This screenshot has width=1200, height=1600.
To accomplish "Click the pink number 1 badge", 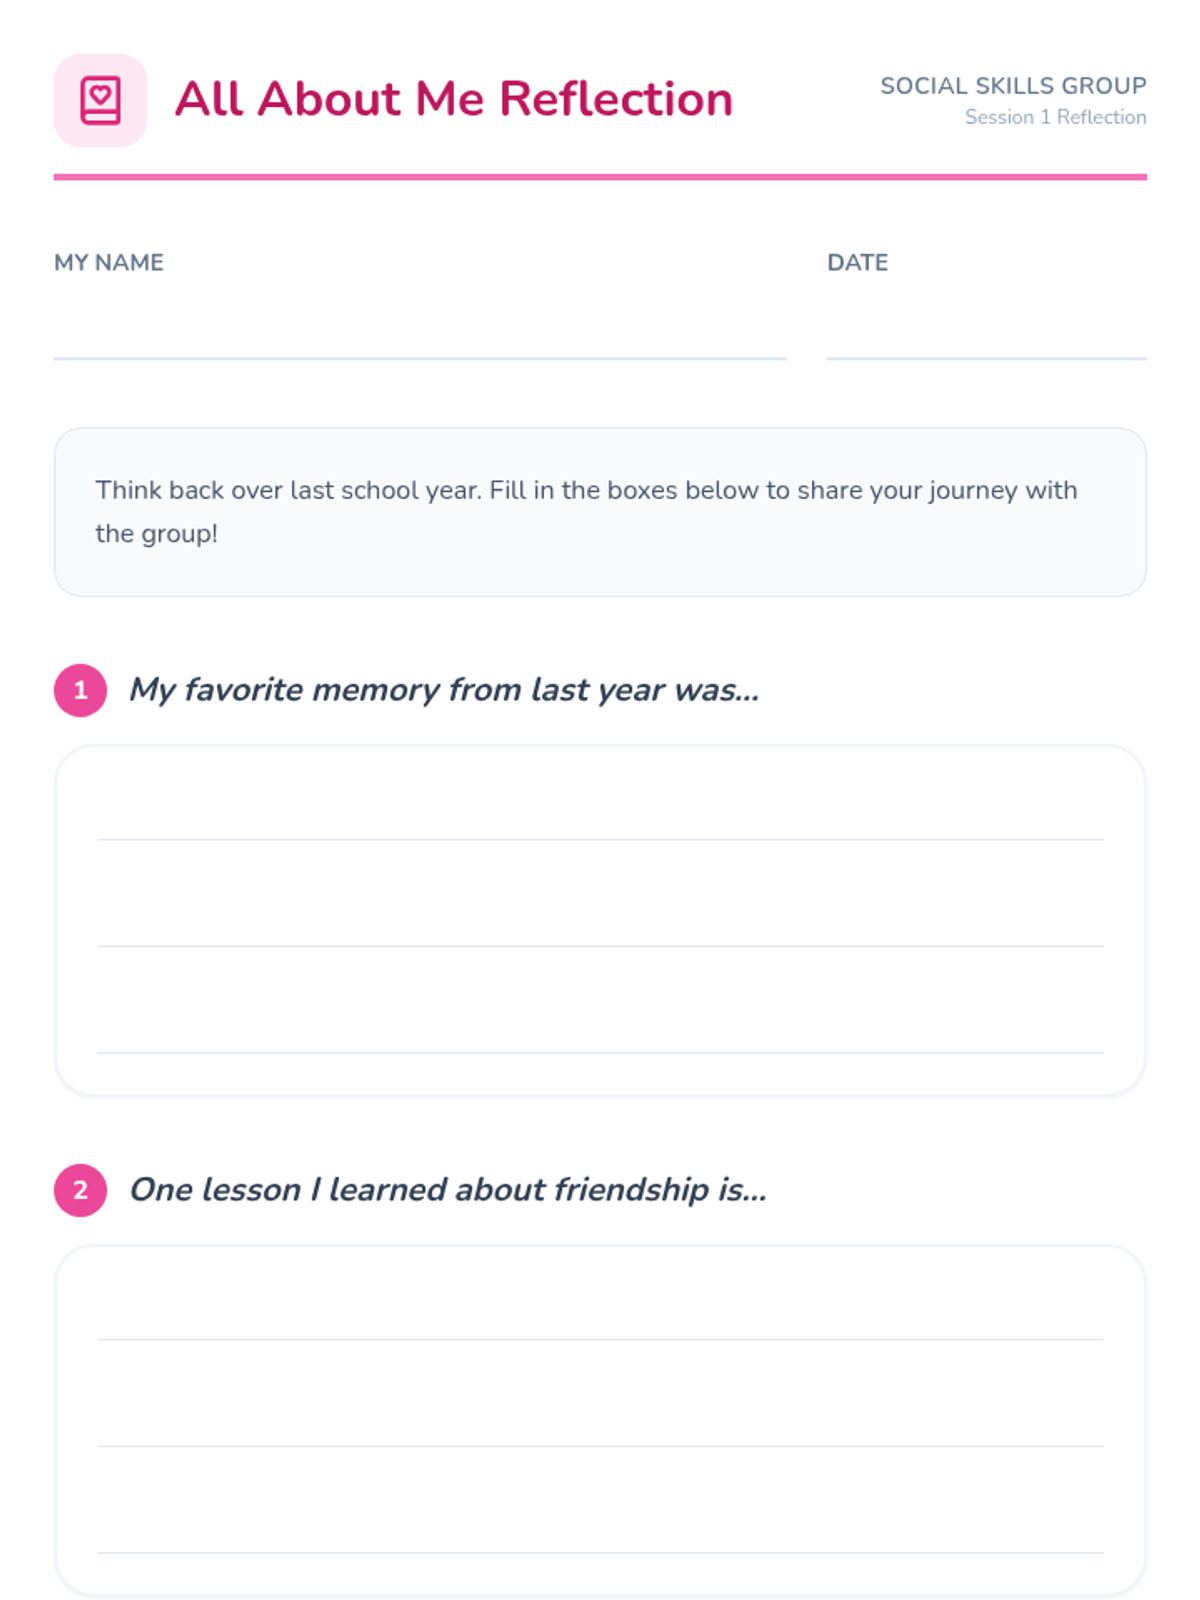I will (80, 690).
